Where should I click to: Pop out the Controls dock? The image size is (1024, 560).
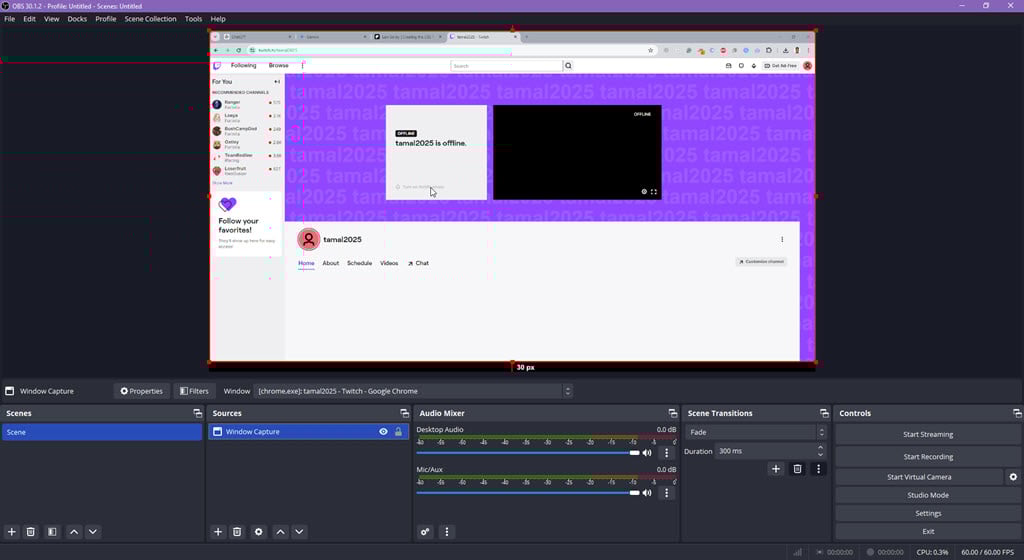(x=1017, y=413)
